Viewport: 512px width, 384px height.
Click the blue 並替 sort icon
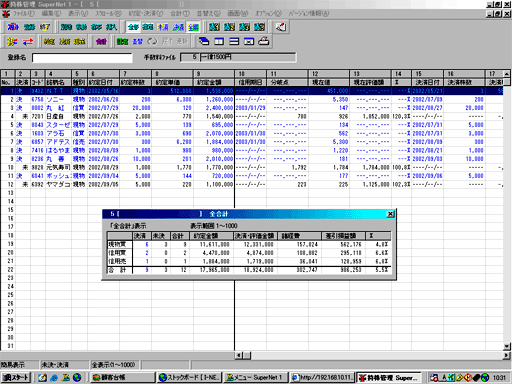pos(137,41)
